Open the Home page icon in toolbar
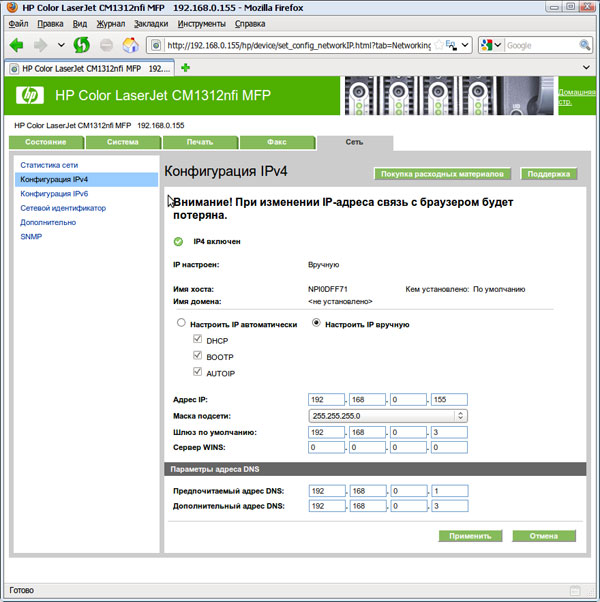 pos(131,45)
